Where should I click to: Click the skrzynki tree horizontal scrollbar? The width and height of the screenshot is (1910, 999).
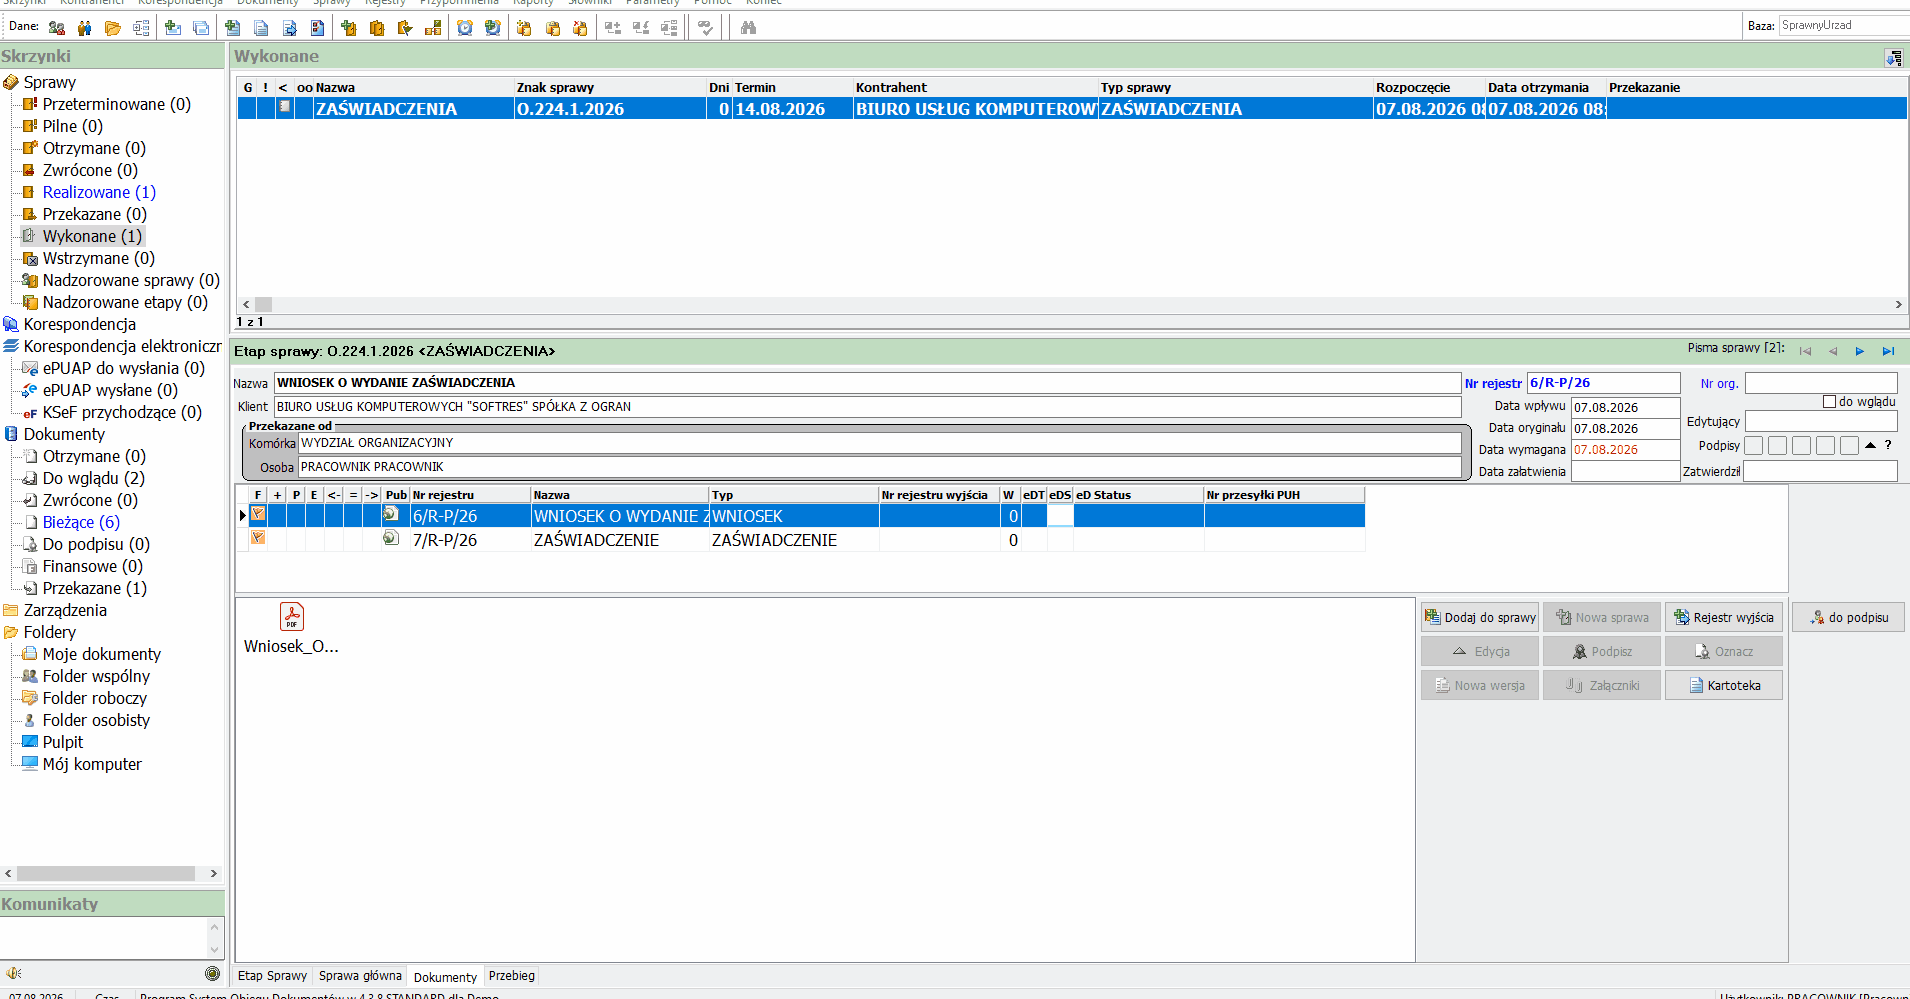tap(106, 873)
